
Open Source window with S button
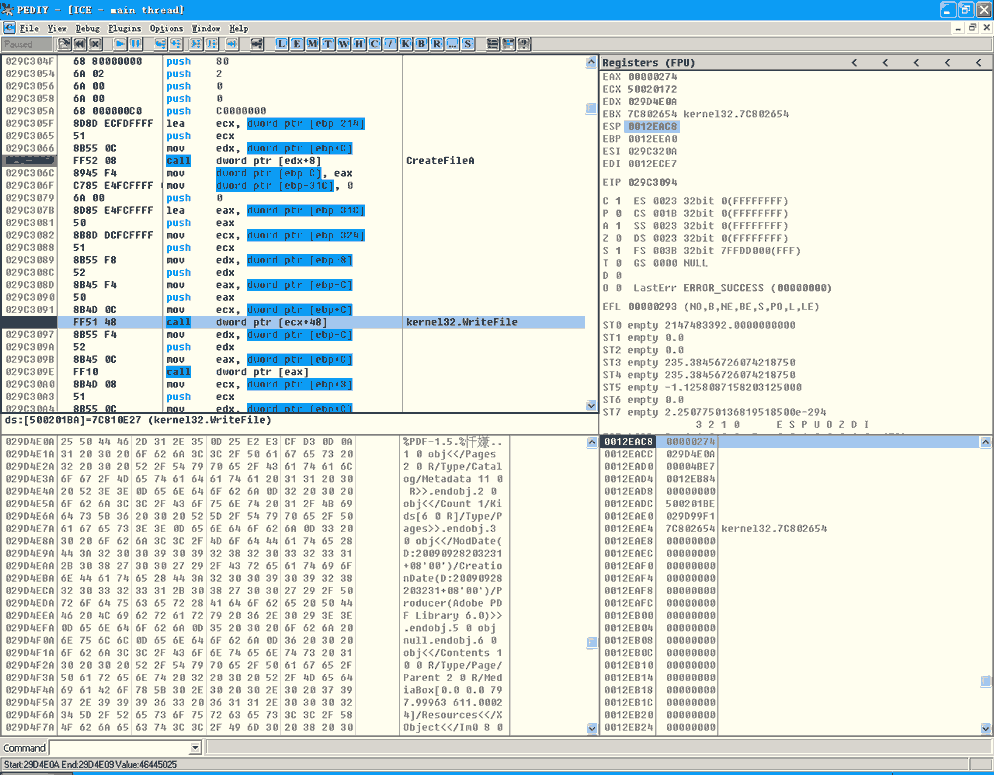(x=468, y=44)
